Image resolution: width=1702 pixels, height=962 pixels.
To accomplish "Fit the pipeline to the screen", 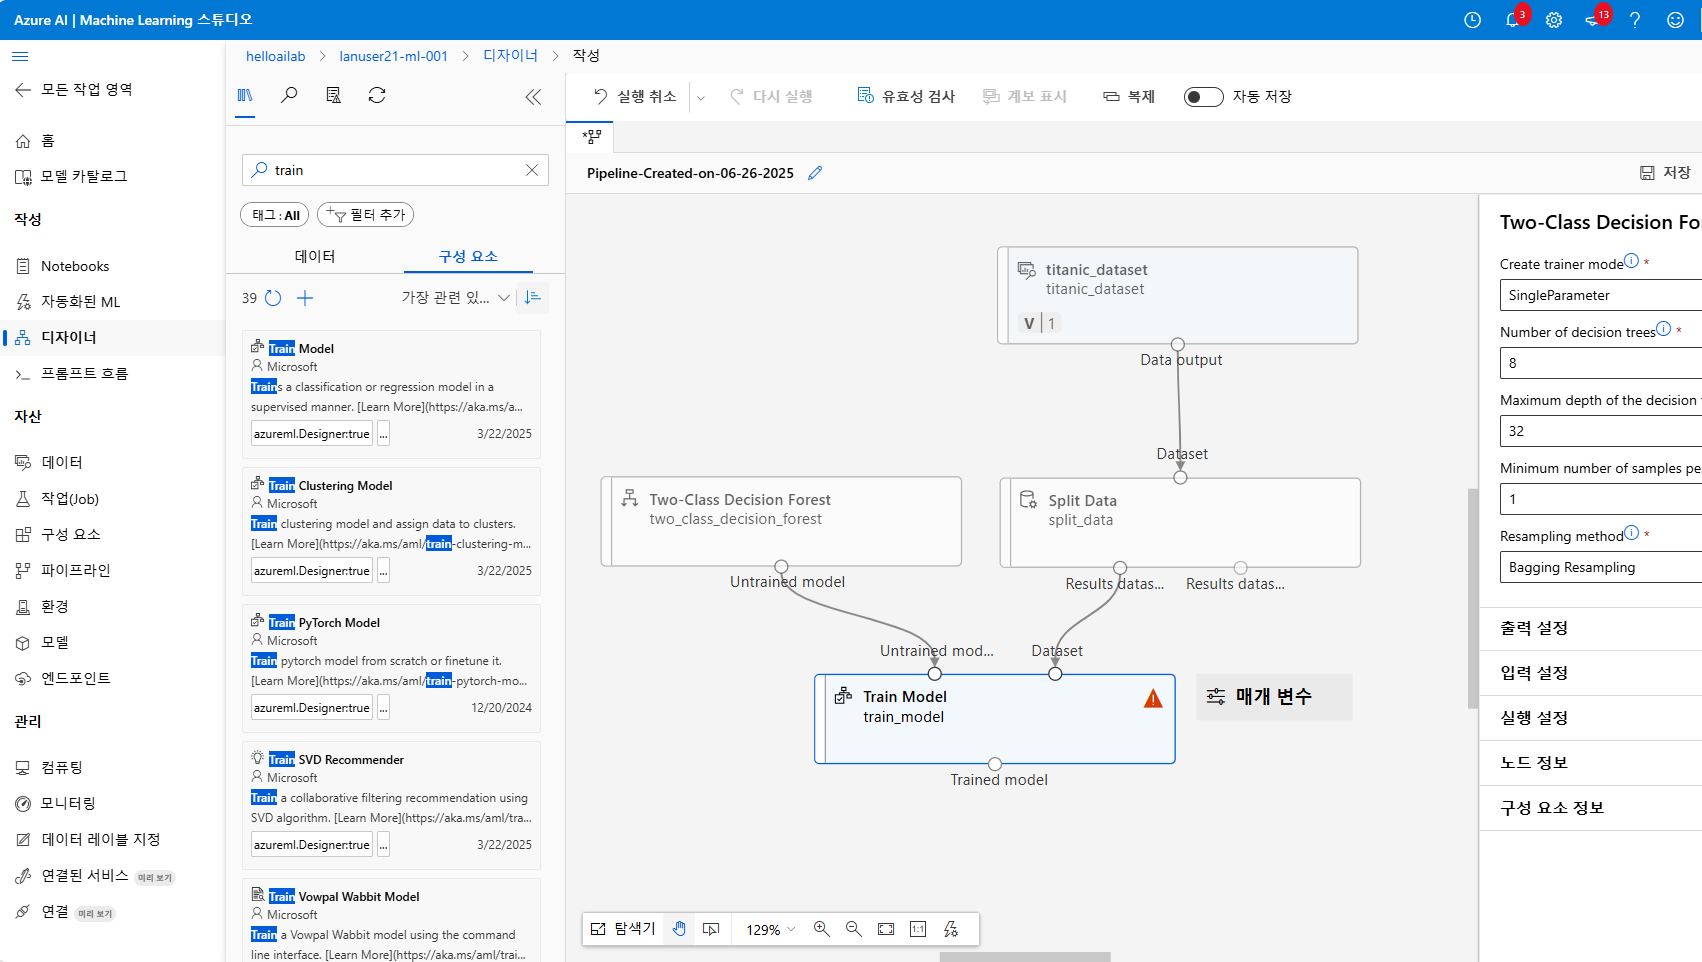I will click(885, 929).
